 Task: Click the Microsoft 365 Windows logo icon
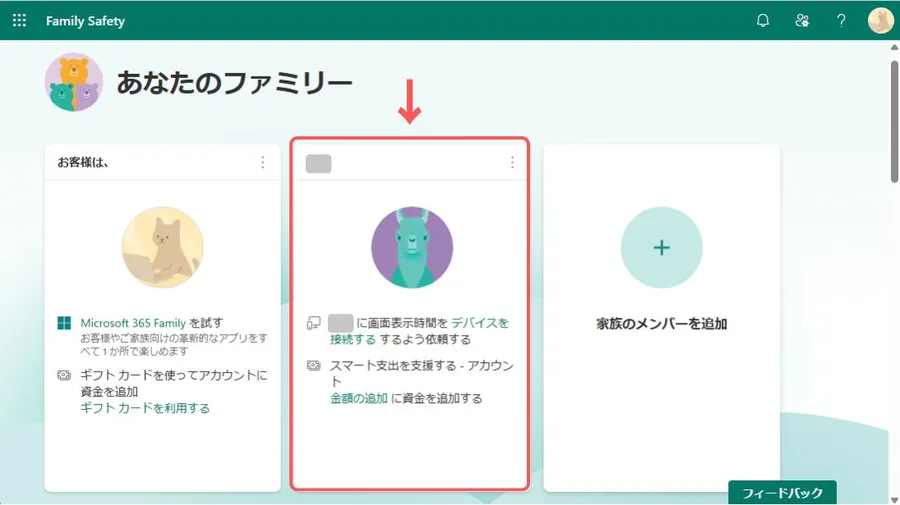pos(65,323)
